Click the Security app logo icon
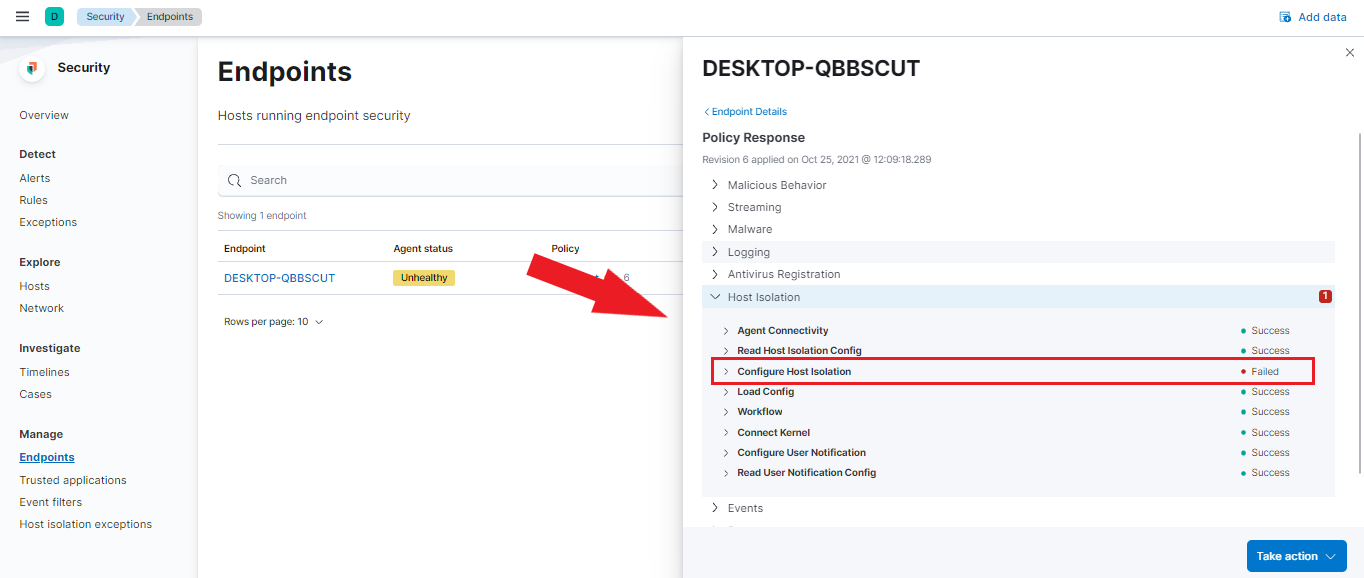Screen dimensions: 1364x578 point(32,68)
